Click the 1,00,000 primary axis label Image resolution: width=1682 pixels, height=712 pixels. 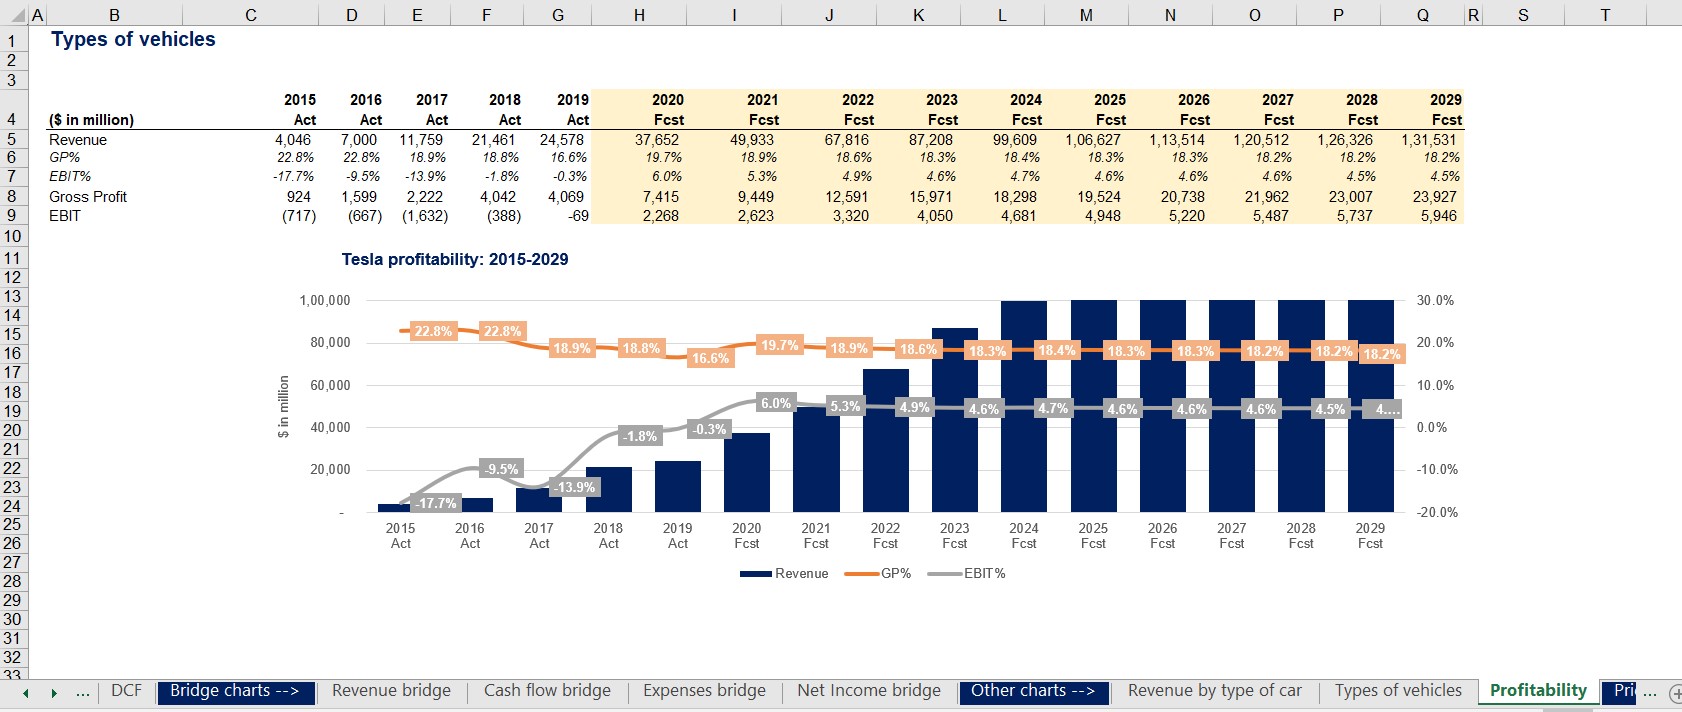point(325,300)
